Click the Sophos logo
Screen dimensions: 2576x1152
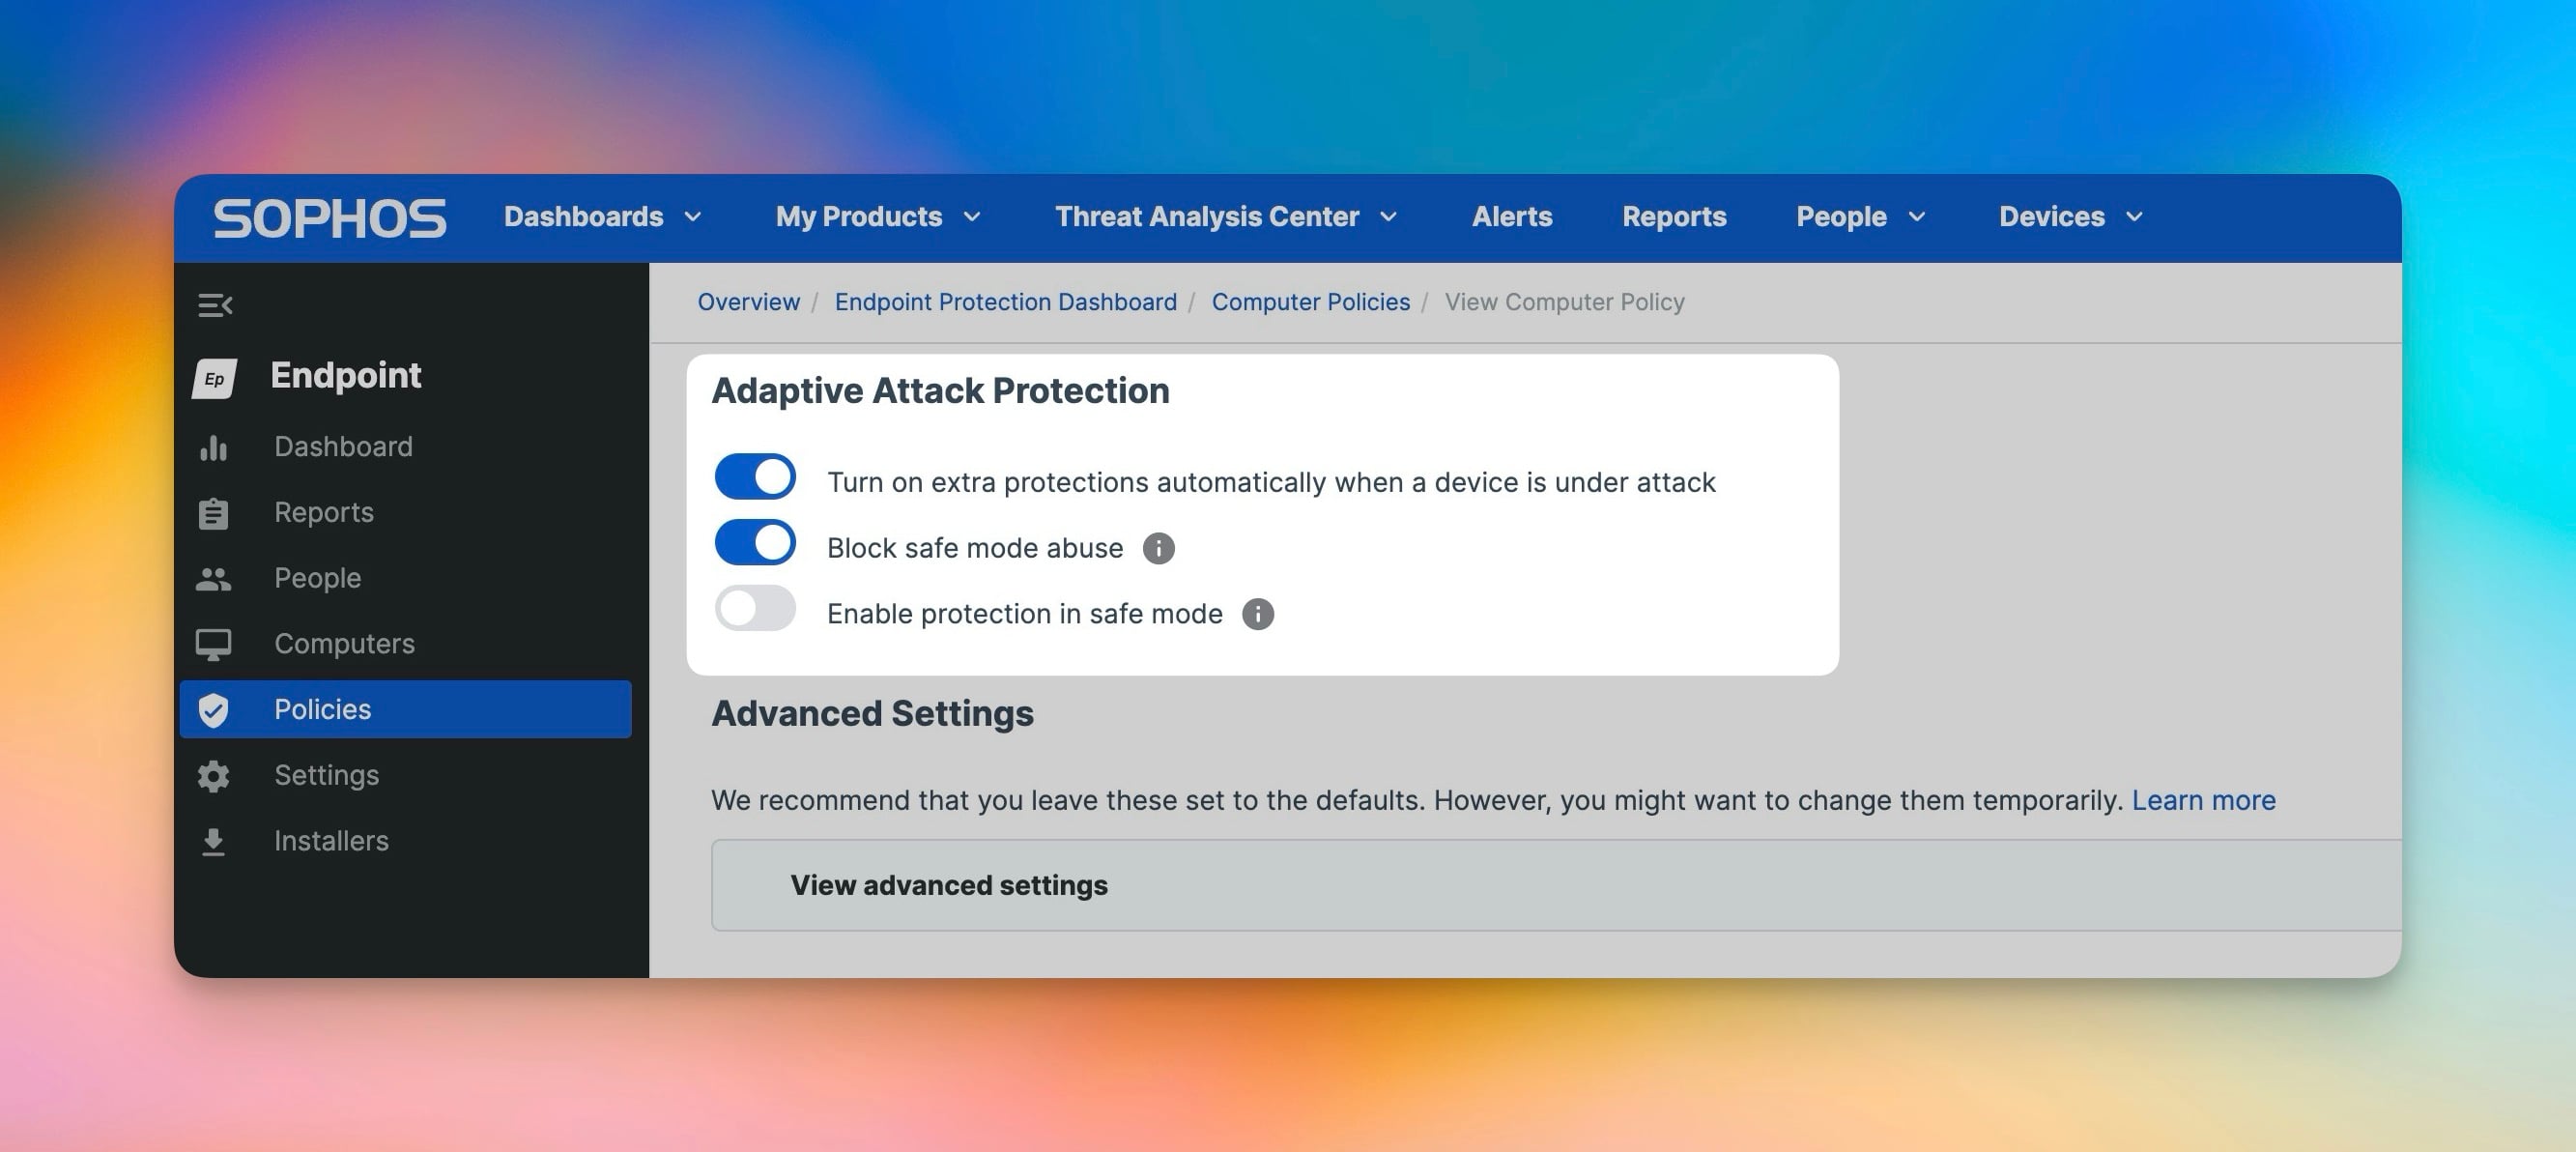330,218
